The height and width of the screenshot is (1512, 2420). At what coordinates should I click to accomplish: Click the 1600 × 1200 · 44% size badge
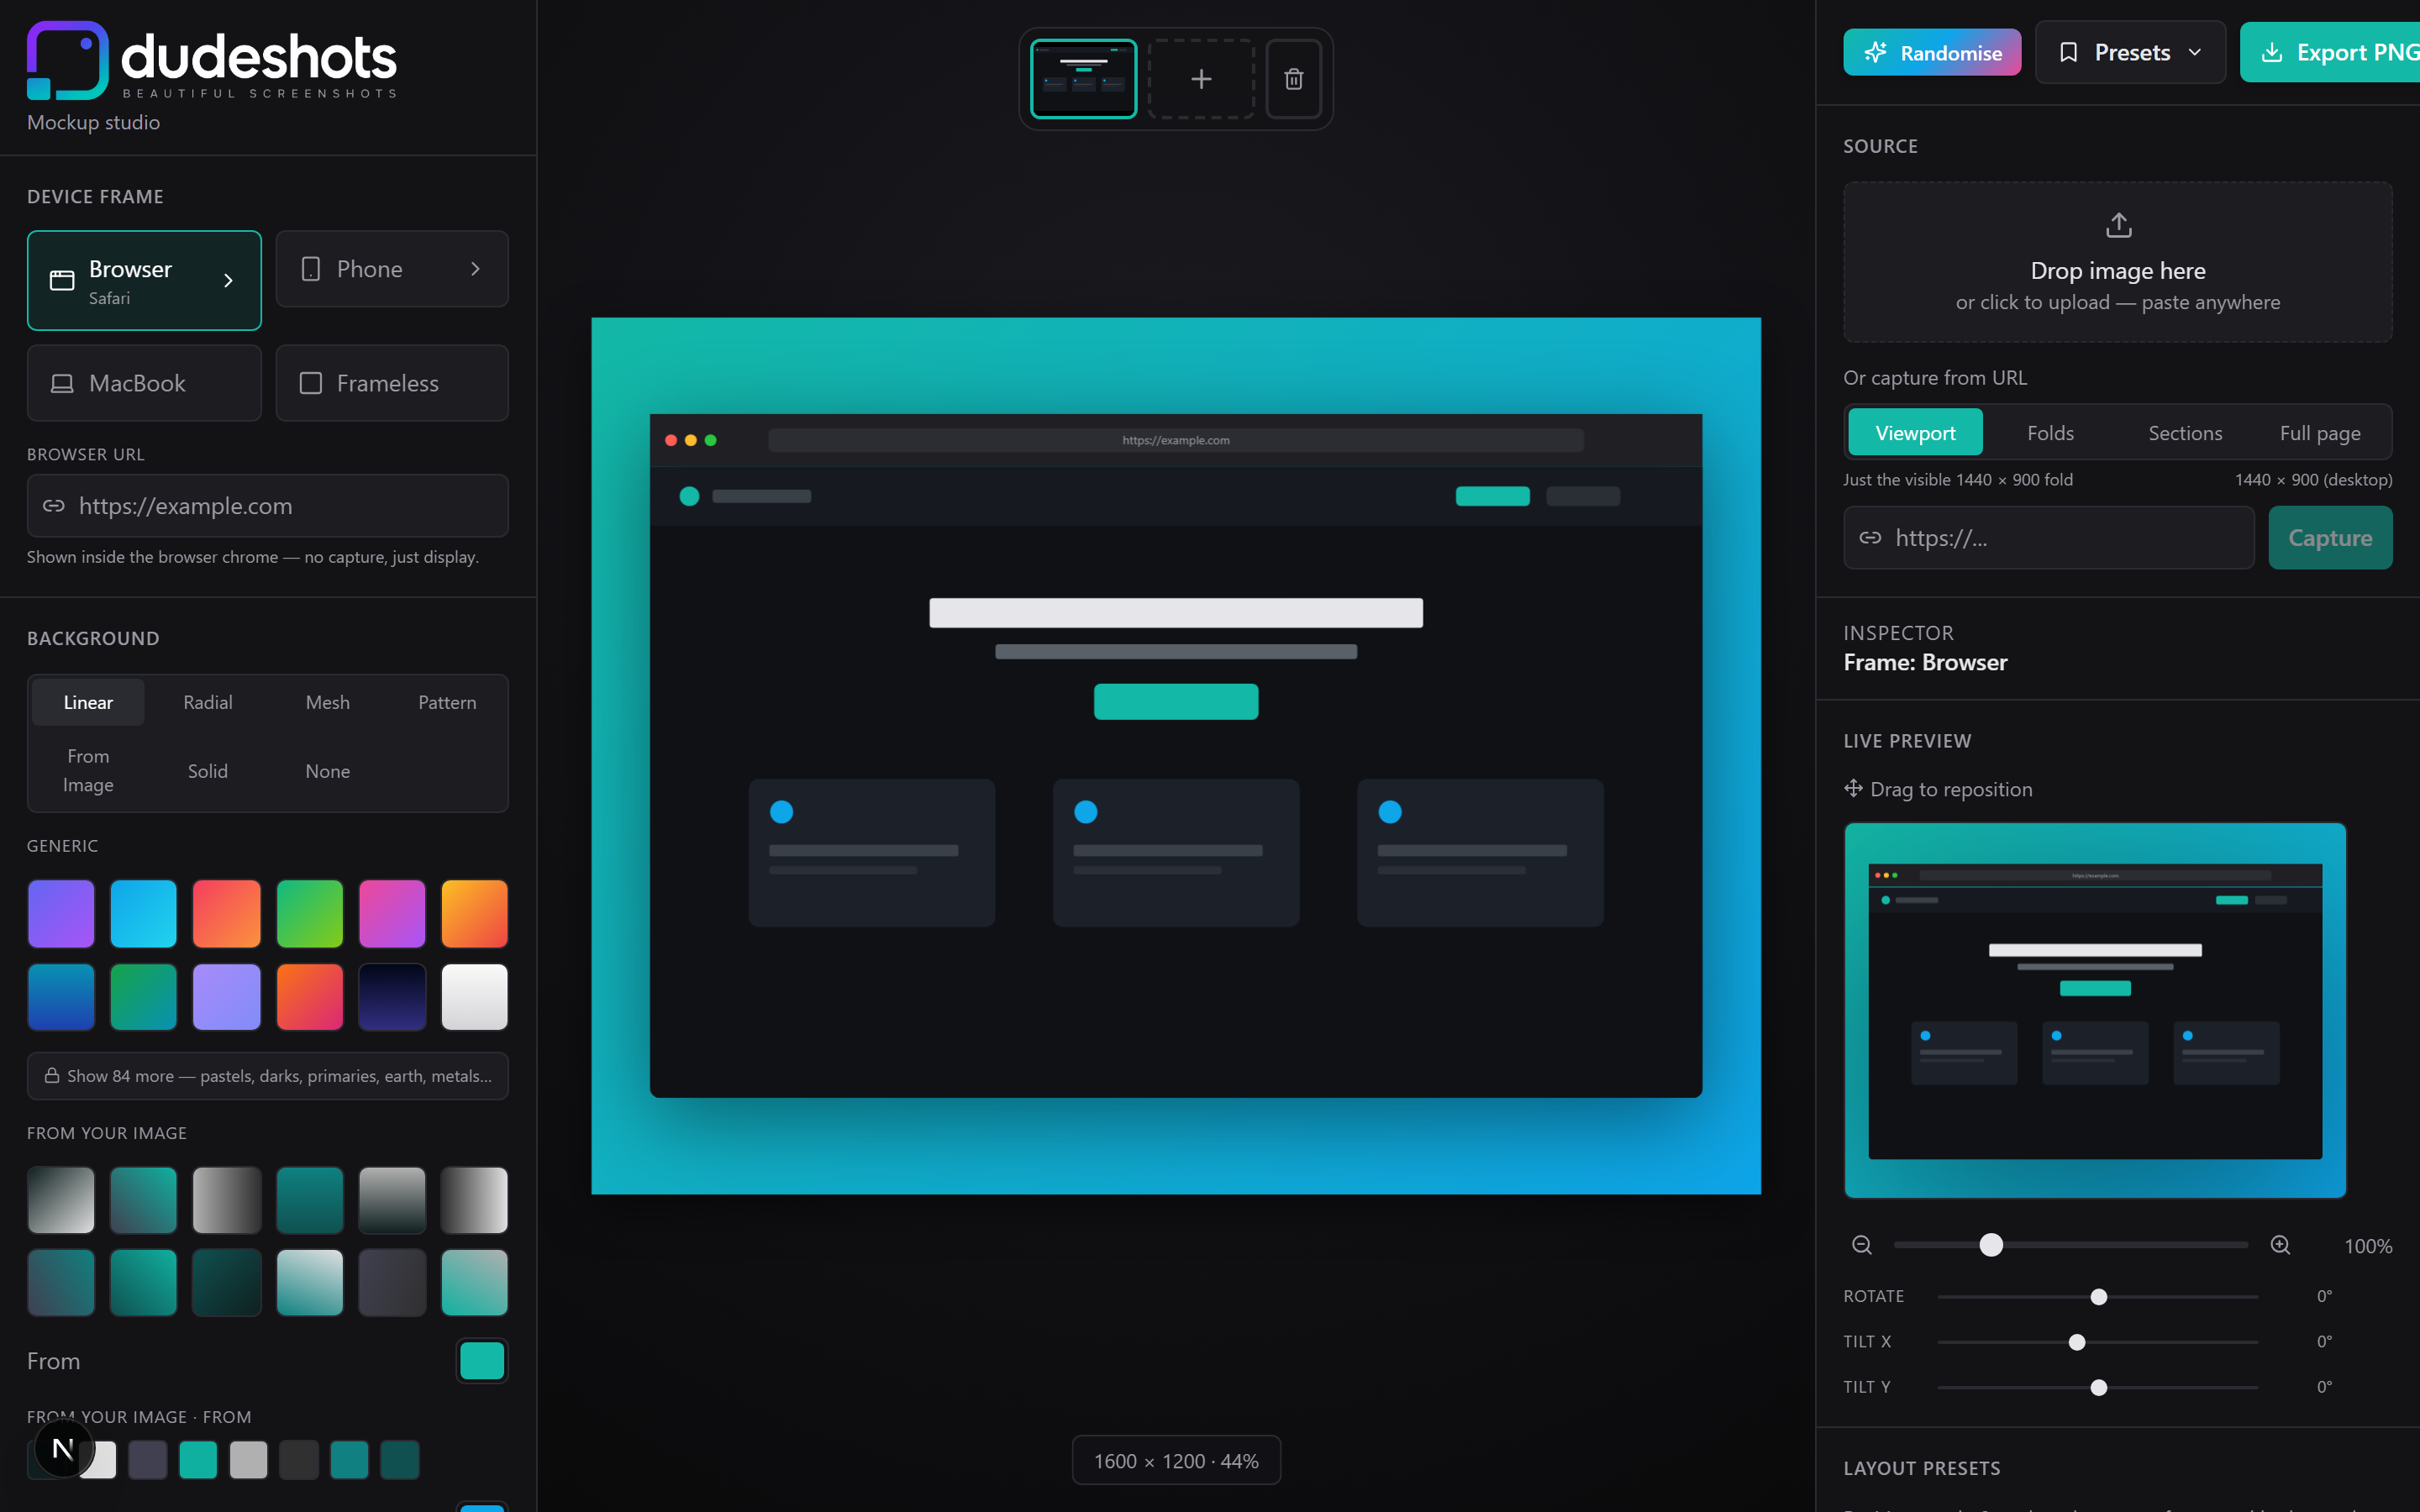pos(1176,1461)
